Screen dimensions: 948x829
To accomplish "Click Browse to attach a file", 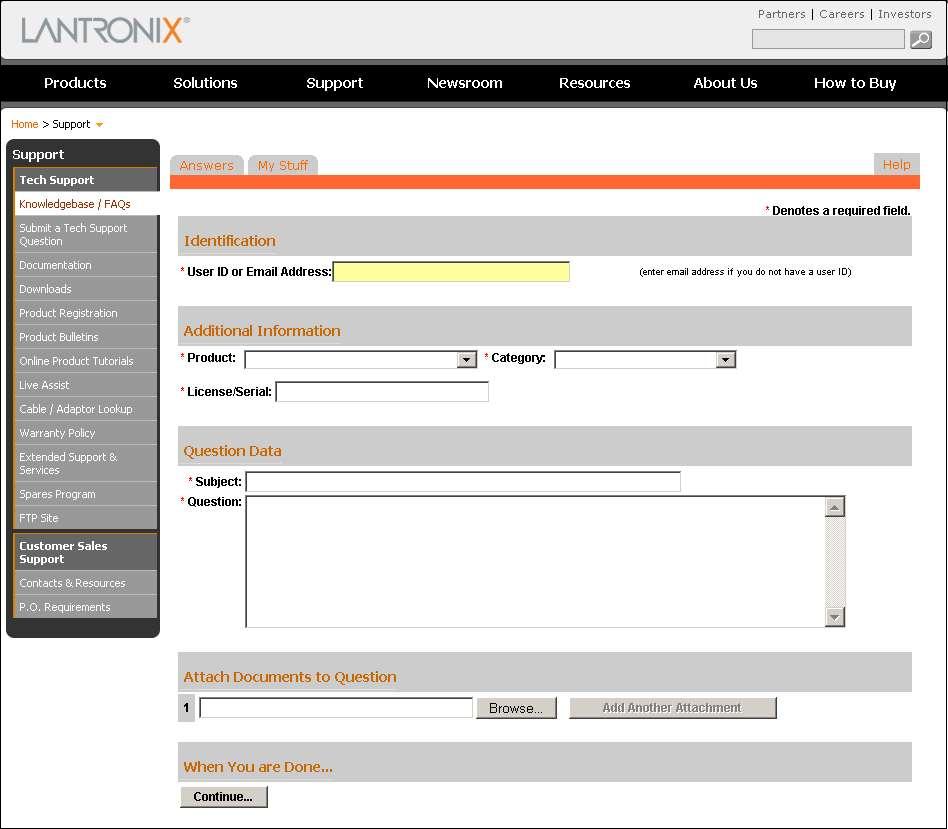I will tap(516, 708).
